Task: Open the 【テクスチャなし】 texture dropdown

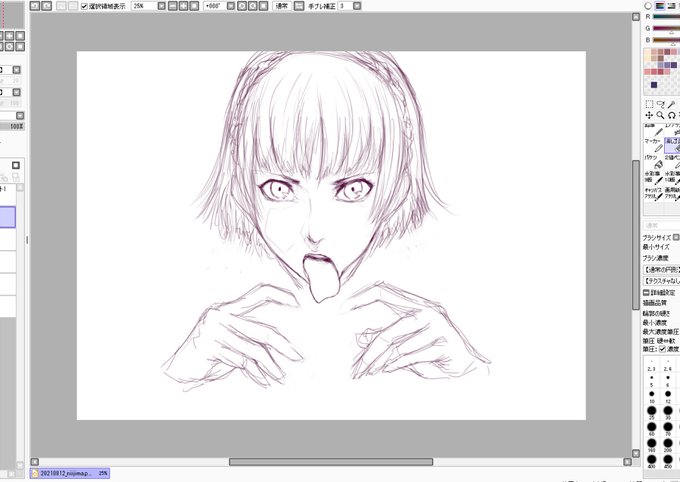Action: [662, 281]
